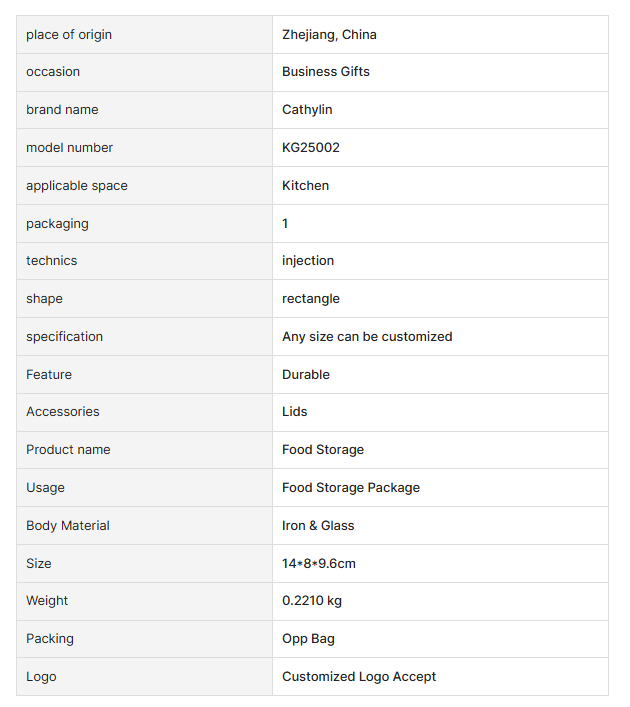Click the weight value '0.2210 kg'
The image size is (630, 707).
tap(312, 601)
